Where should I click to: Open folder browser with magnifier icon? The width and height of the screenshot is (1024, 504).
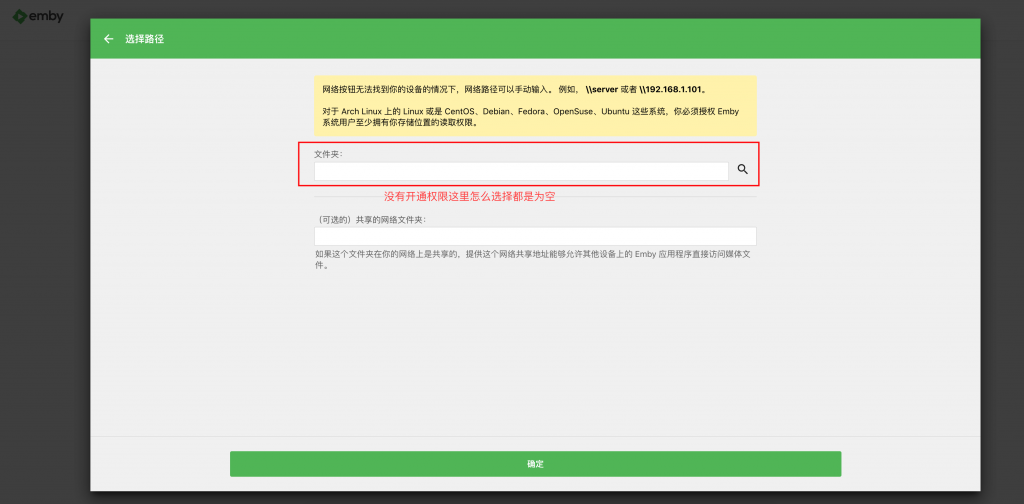tap(743, 169)
